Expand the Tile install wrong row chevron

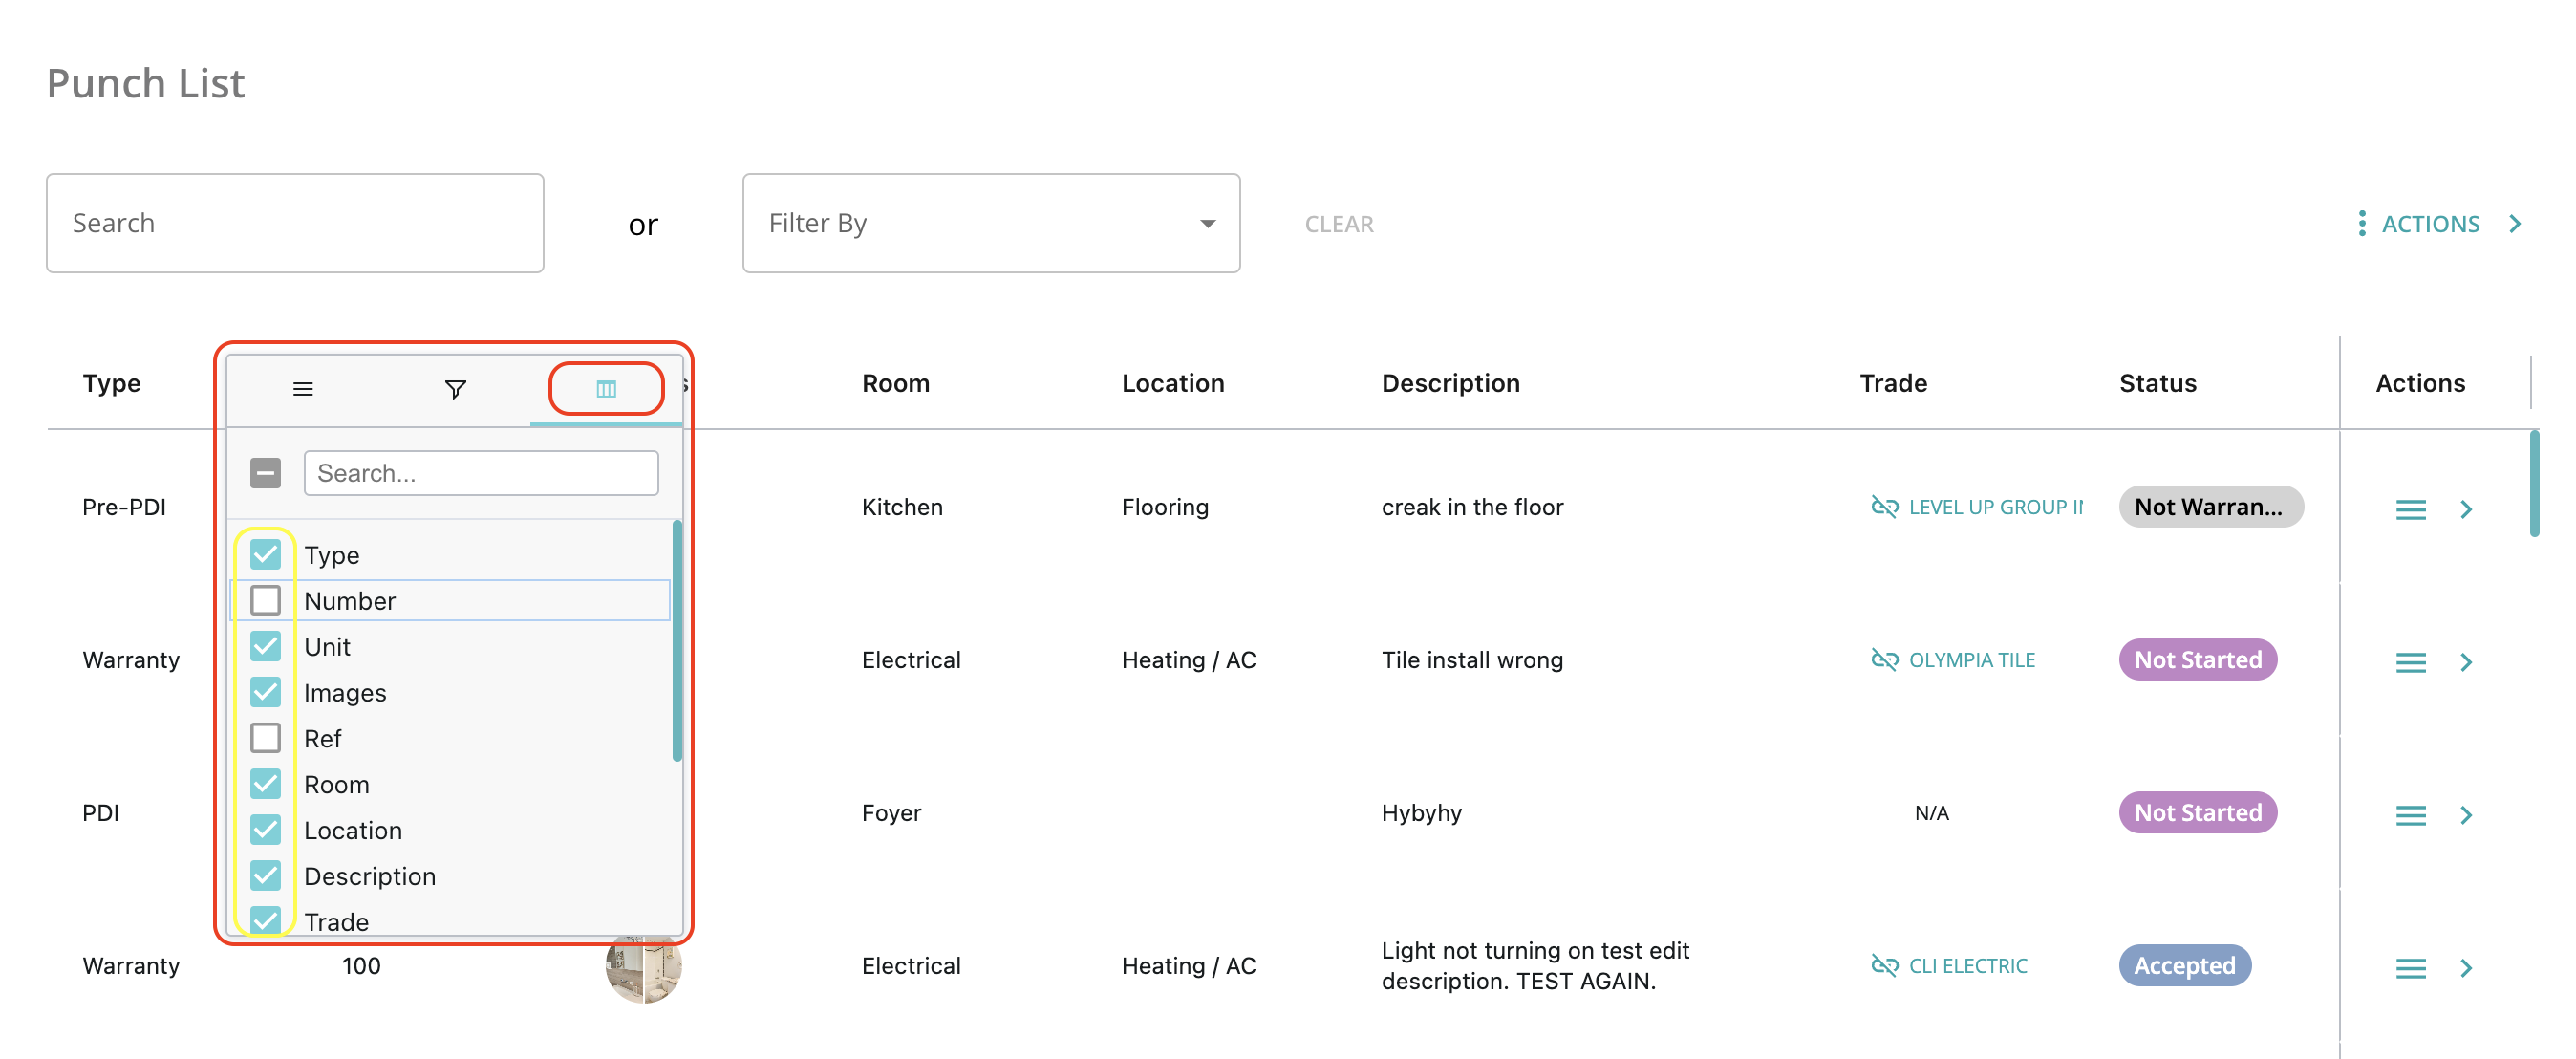pos(2466,662)
